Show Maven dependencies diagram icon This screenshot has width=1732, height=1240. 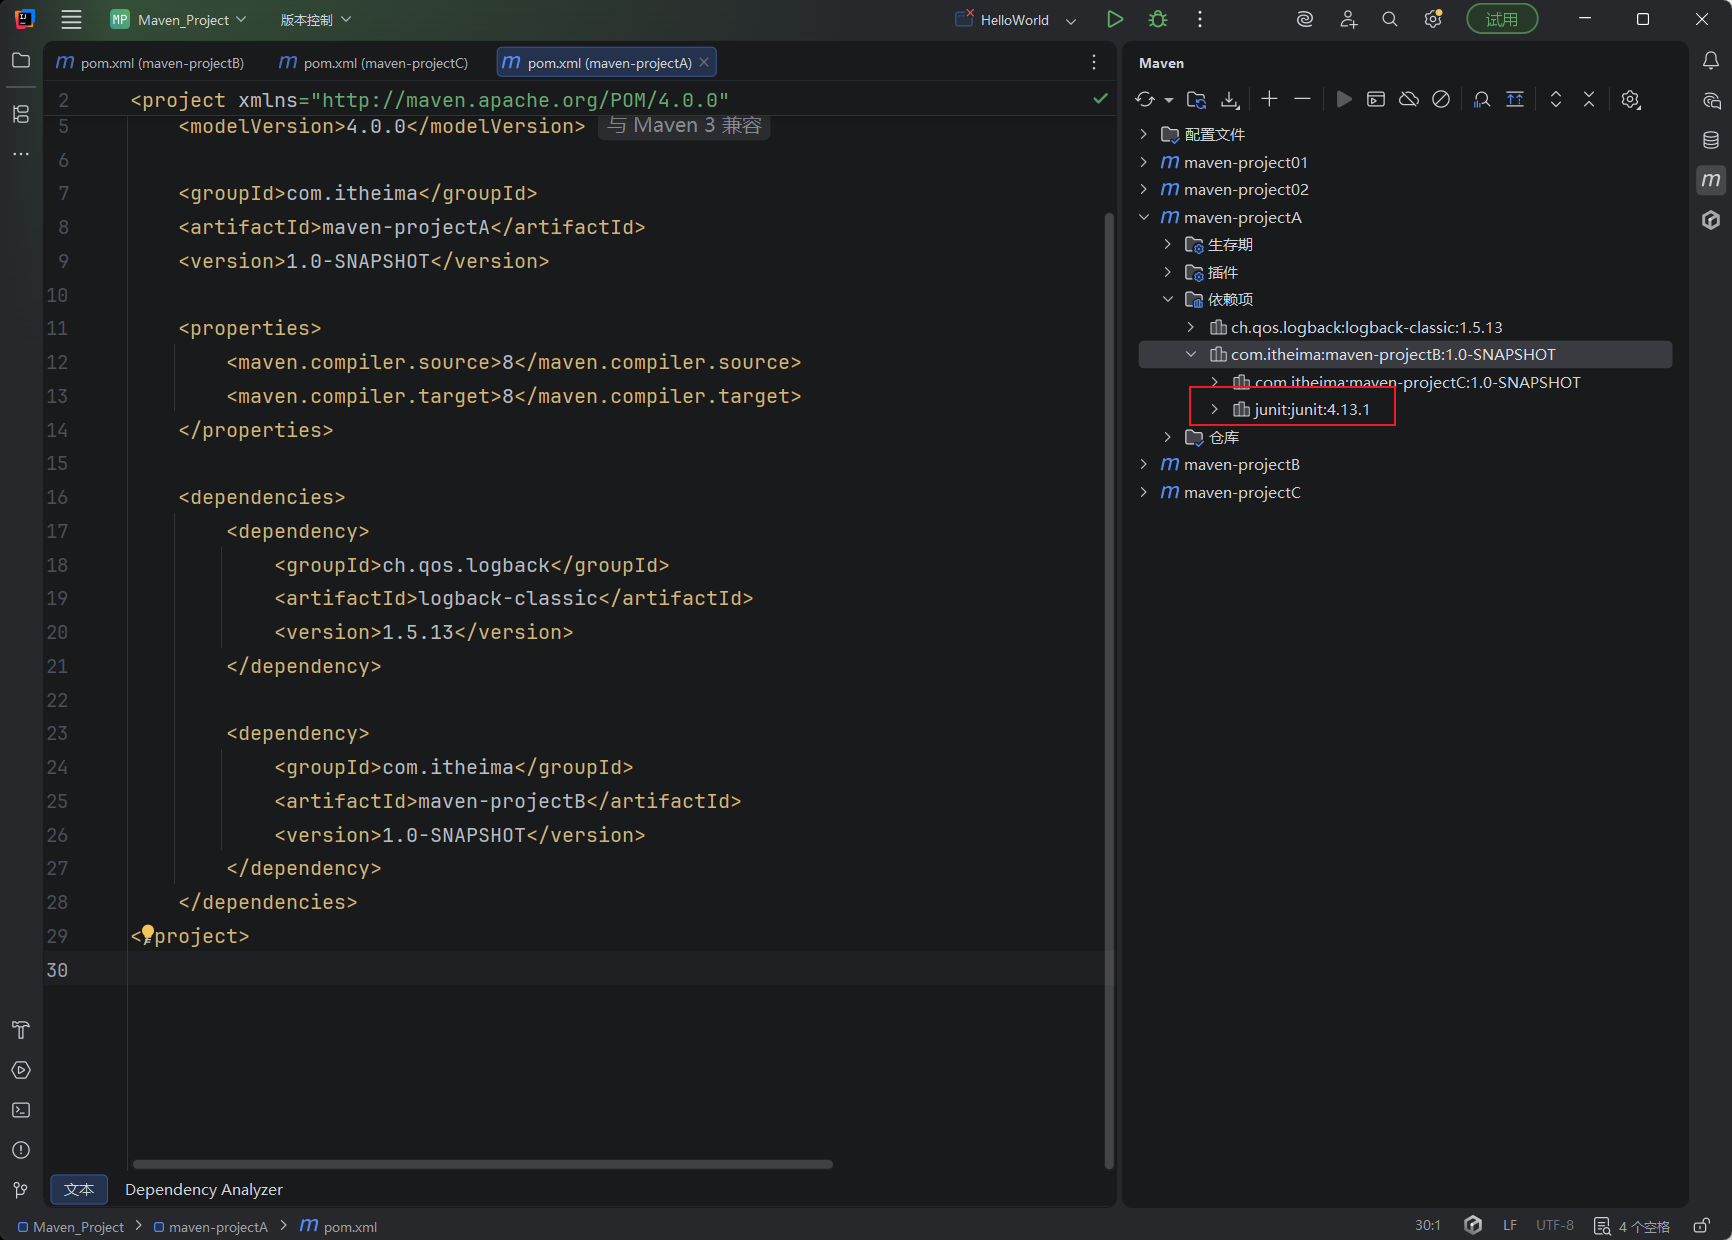(x=1482, y=99)
